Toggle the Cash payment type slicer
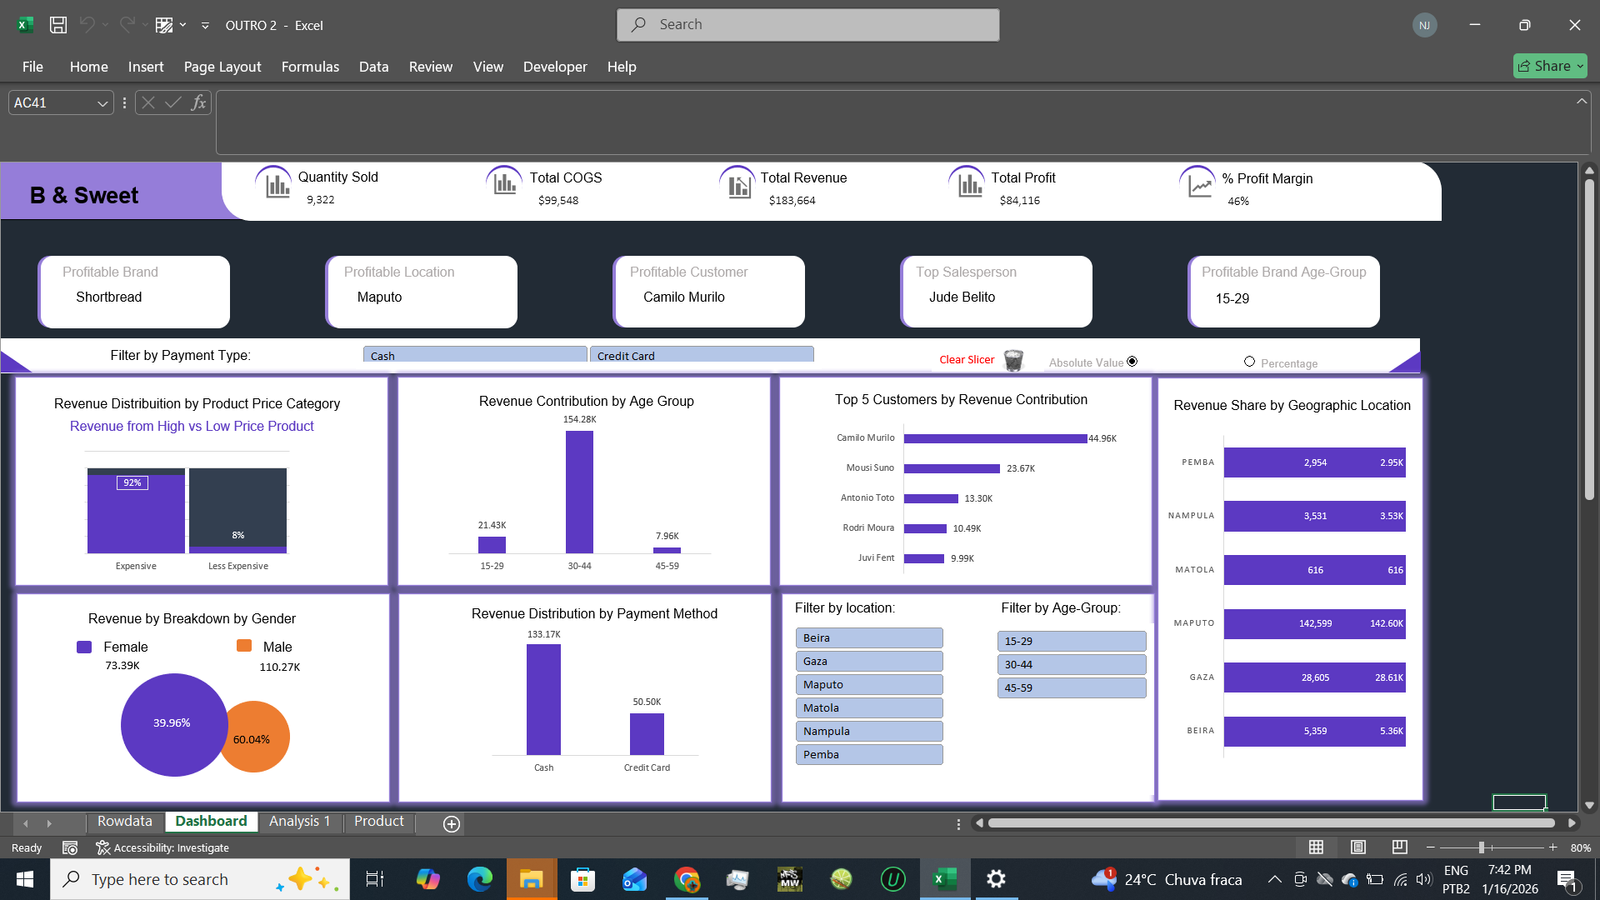Screen dimensions: 1600x900 (474, 355)
